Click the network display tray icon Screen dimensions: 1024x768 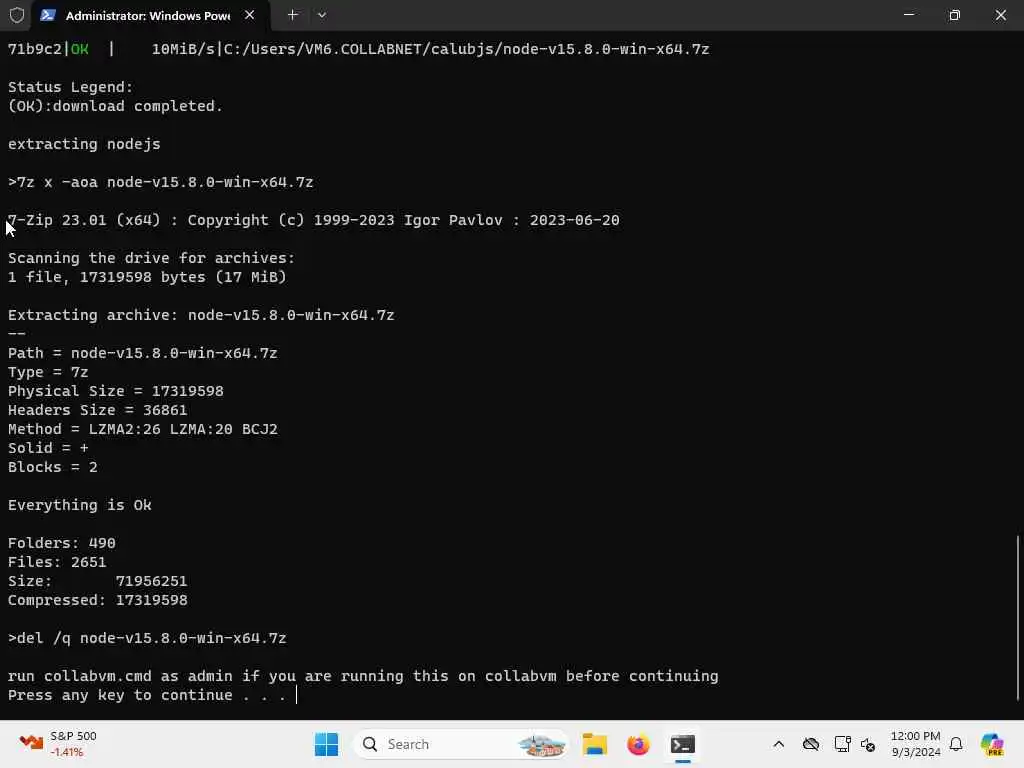point(842,744)
